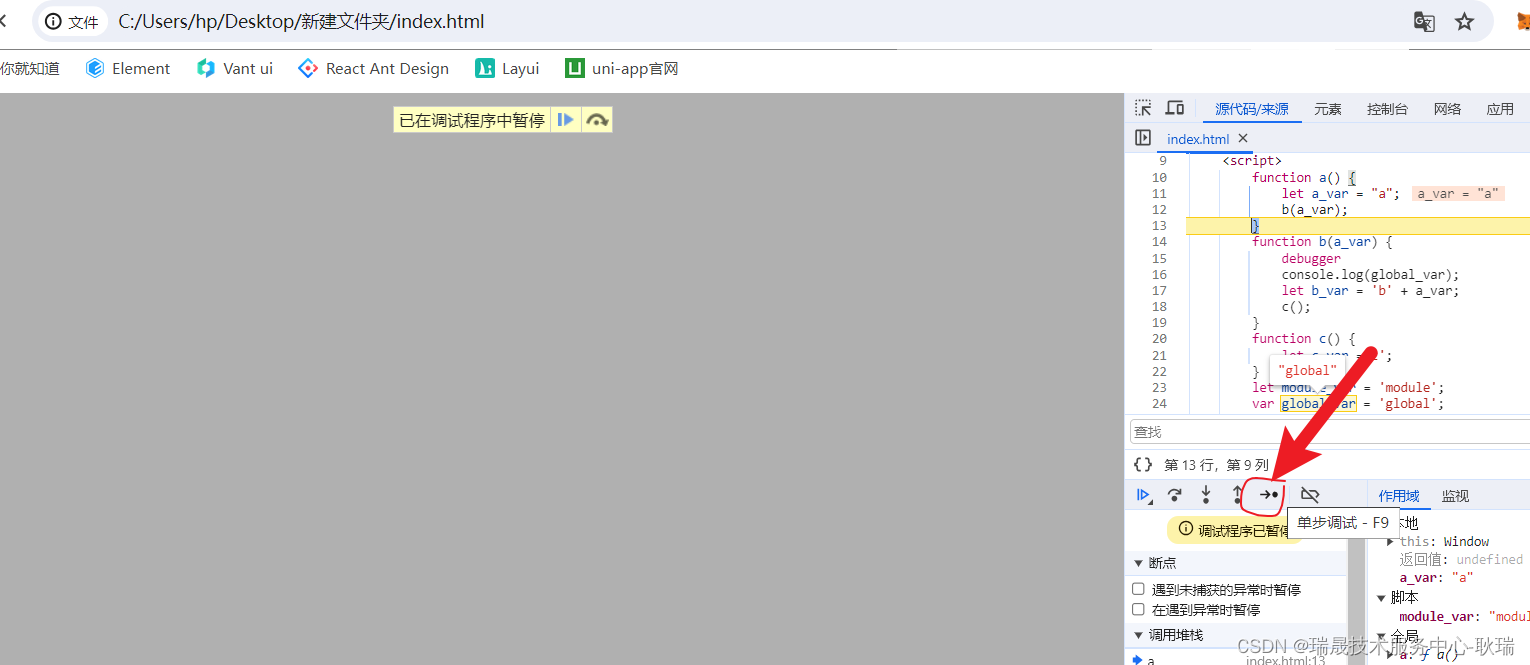
Task: Select call stack frame a
Action: point(1150,659)
